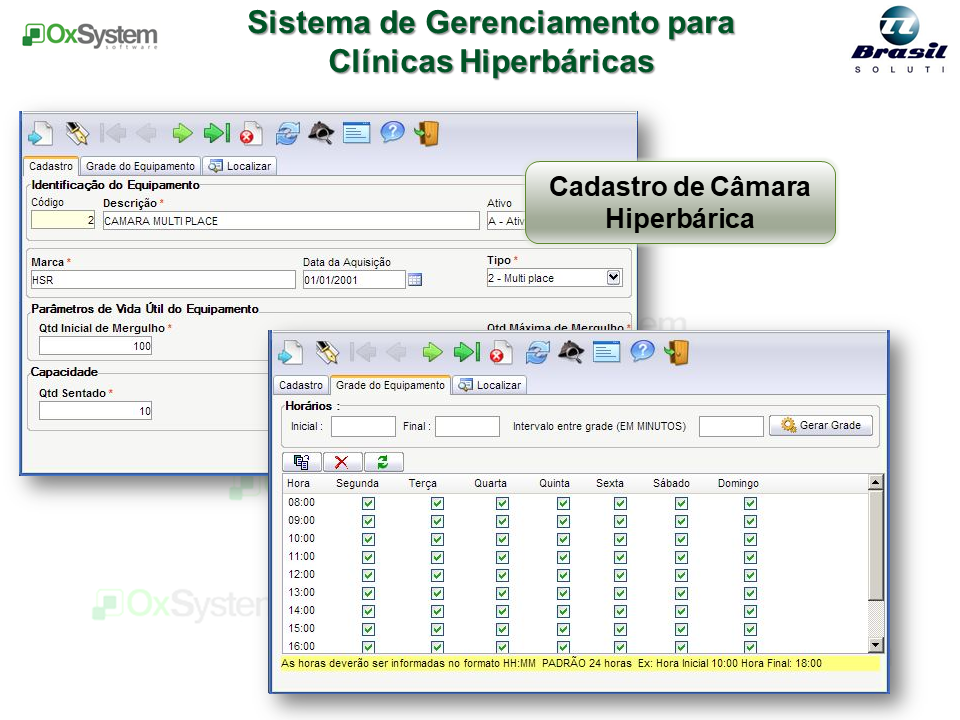Open the Tipo dropdown showing Multi place
Image resolution: width=960 pixels, height=720 pixels.
tap(613, 278)
